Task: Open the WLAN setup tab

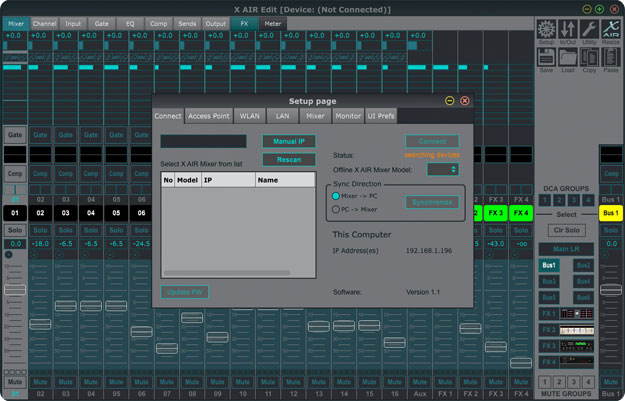Action: [250, 116]
